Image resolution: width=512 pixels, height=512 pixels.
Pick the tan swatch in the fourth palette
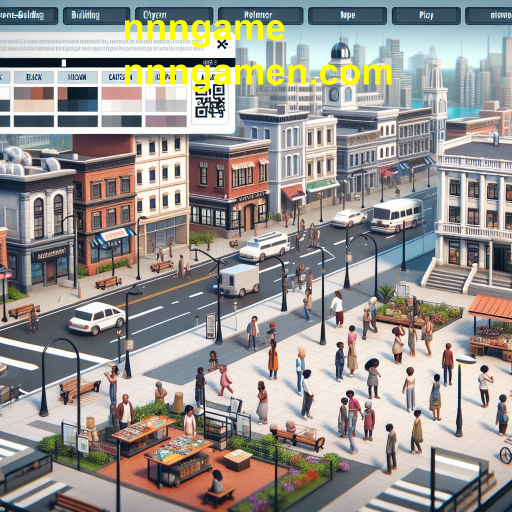[x=161, y=93]
